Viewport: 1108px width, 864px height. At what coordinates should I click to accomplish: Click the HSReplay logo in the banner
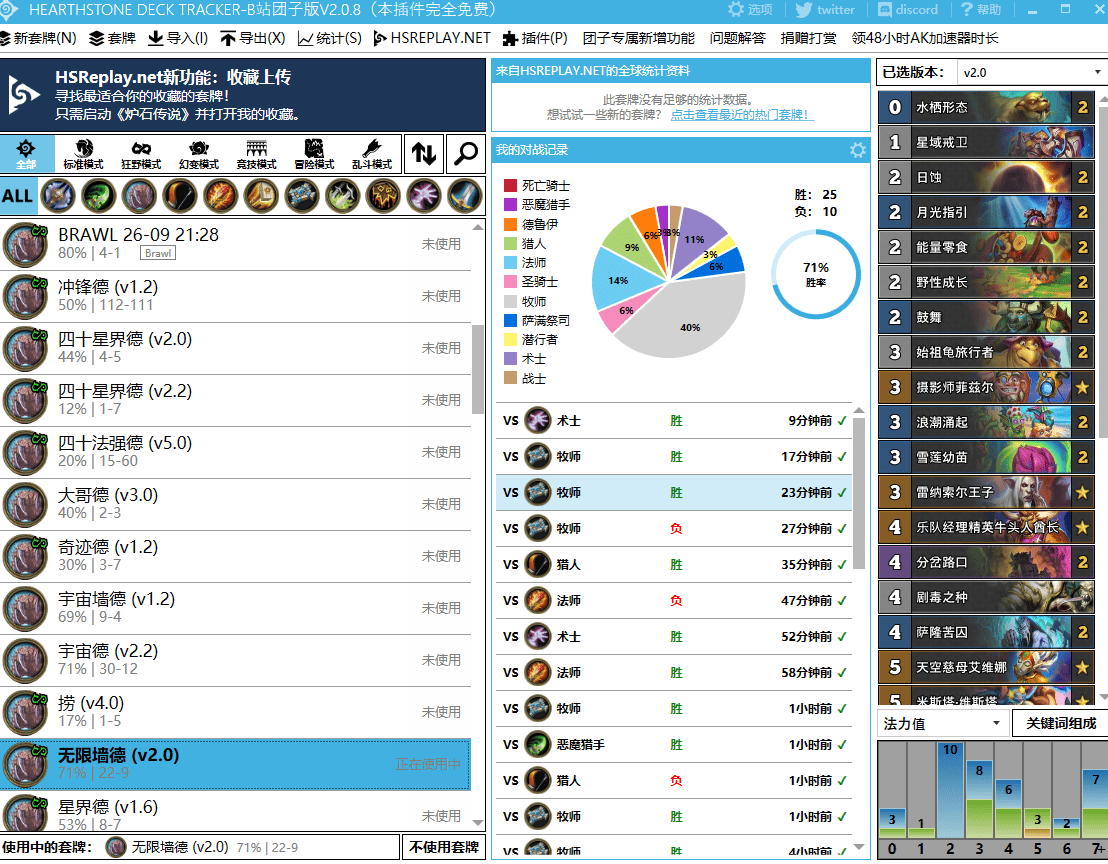pos(25,95)
